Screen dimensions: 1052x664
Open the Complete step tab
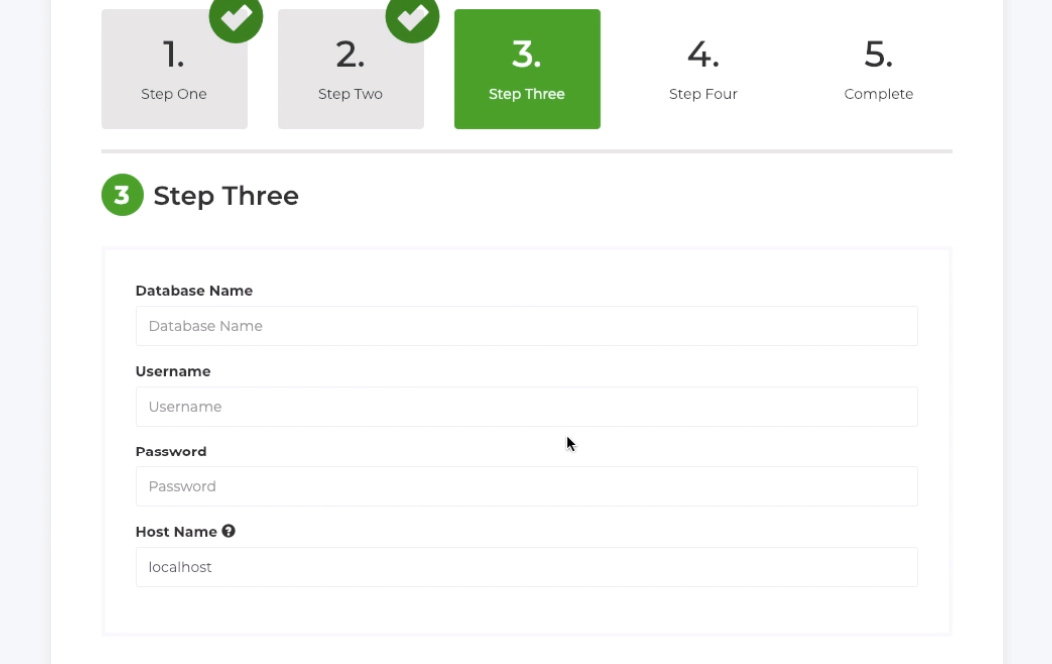[x=878, y=69]
